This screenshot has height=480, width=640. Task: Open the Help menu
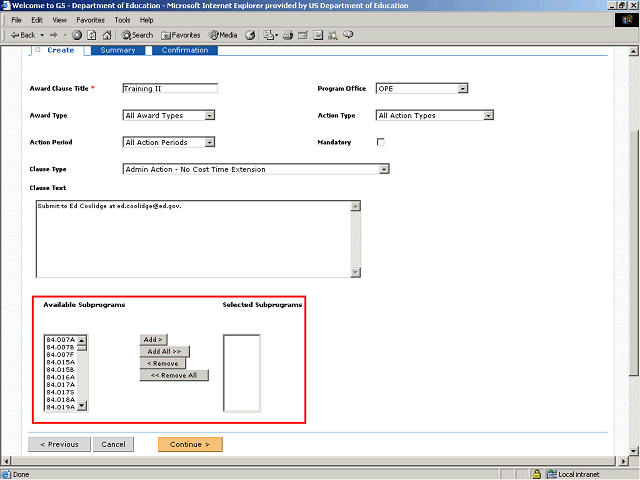(147, 20)
